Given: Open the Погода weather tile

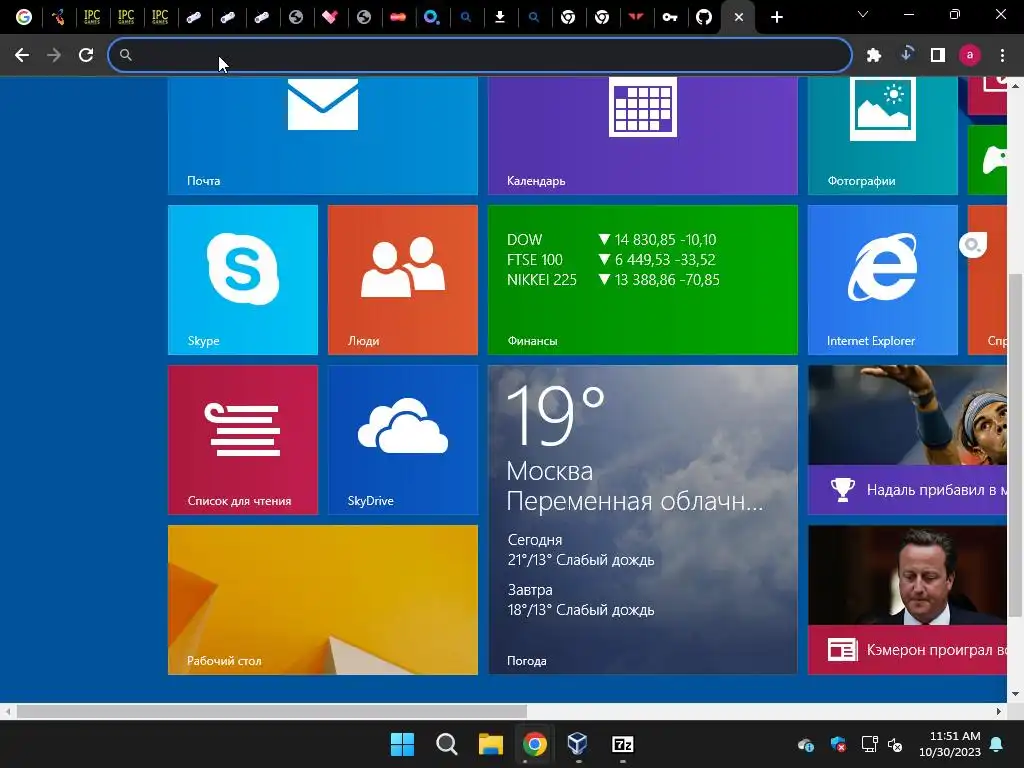Looking at the screenshot, I should [x=643, y=520].
